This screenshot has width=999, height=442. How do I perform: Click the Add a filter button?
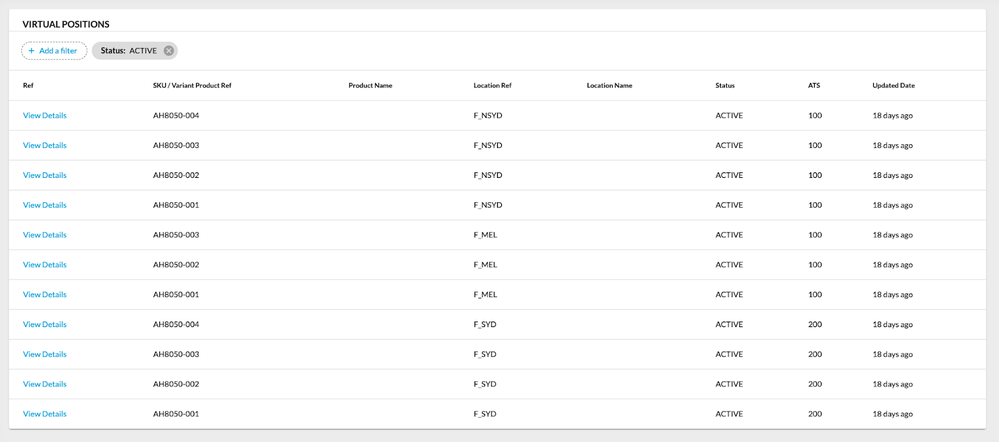54,51
